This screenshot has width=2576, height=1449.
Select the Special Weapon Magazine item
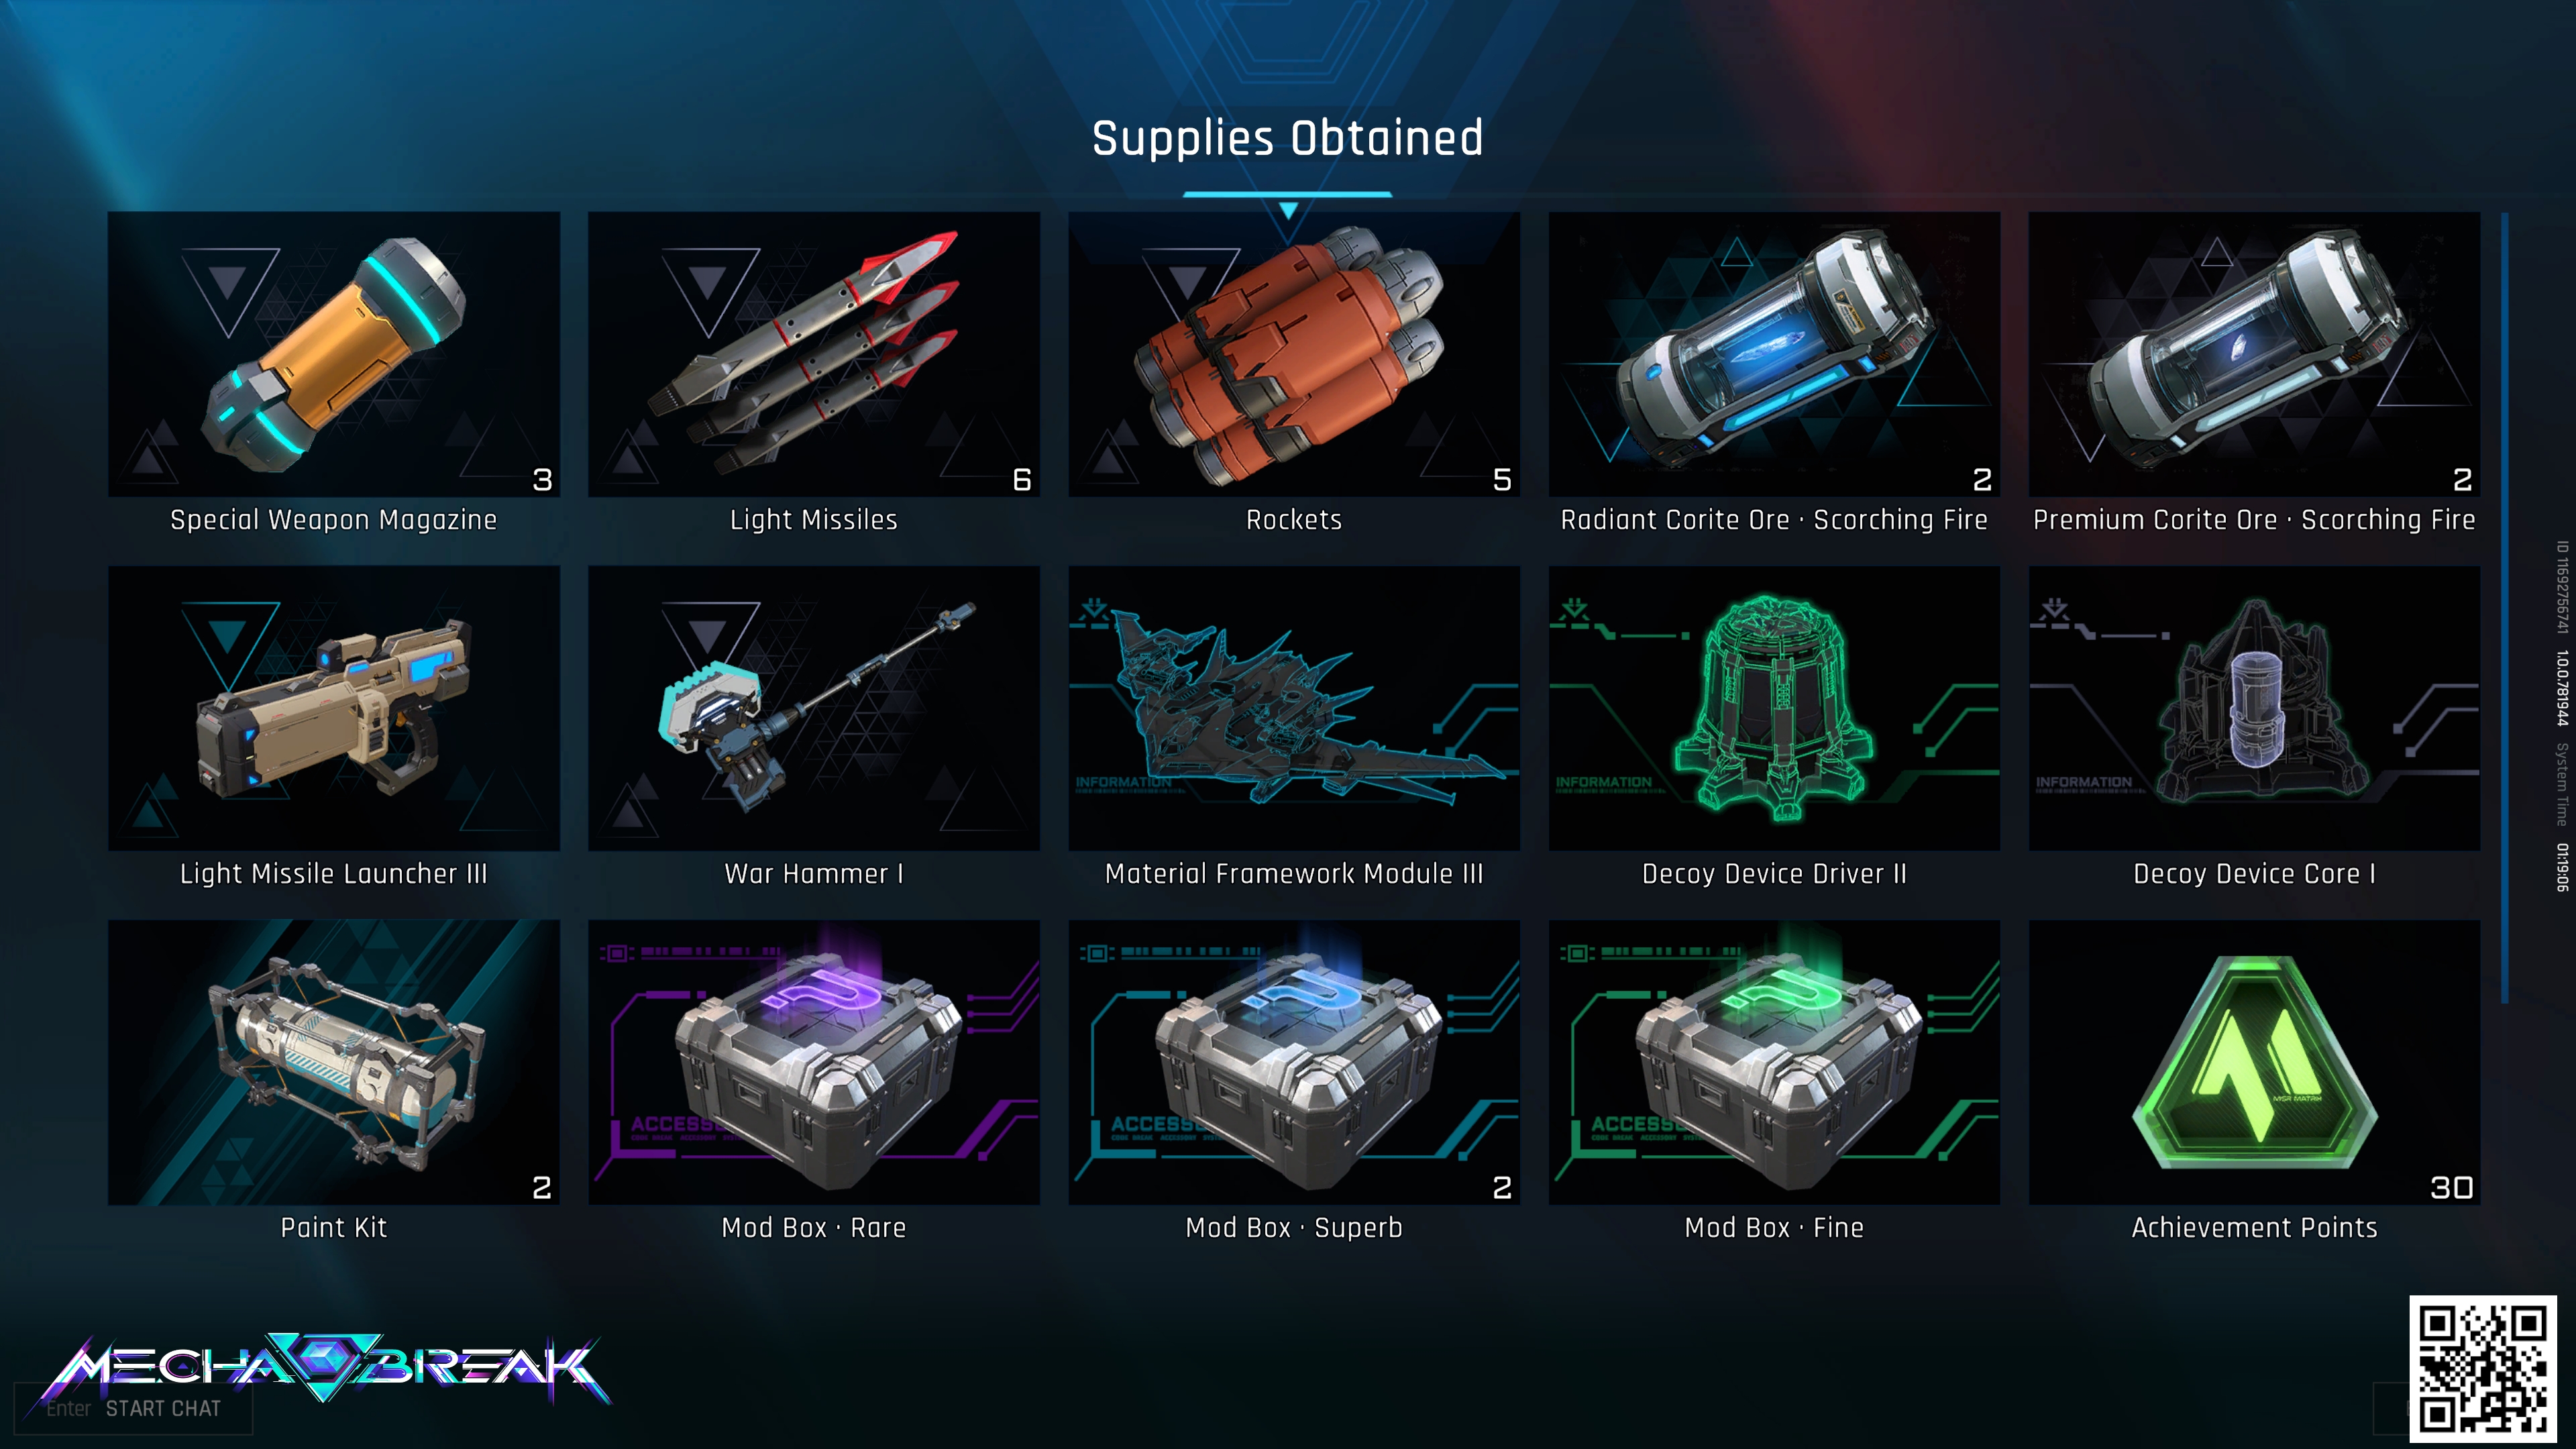point(334,354)
